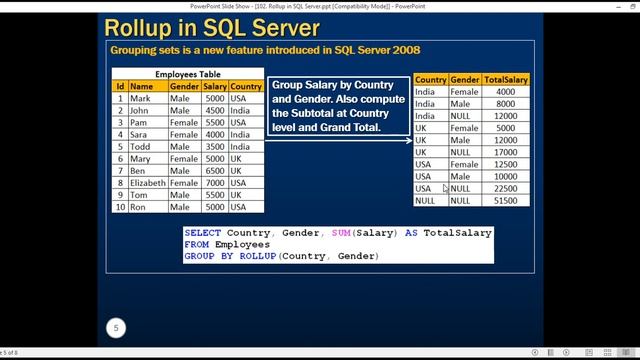Click India Female total 4000 in result table
This screenshot has height=360, width=640.
505,92
